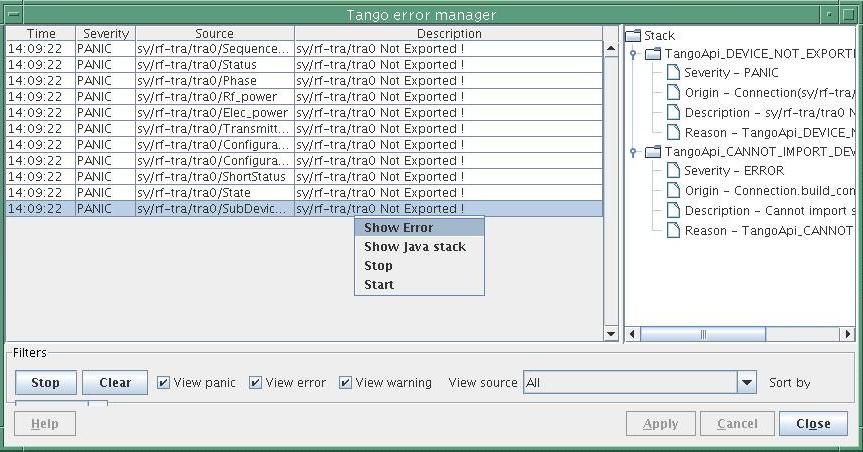The width and height of the screenshot is (863, 452).
Task: Select row sy/rf-tra/tra0/Status
Action: pyautogui.click(x=304, y=65)
